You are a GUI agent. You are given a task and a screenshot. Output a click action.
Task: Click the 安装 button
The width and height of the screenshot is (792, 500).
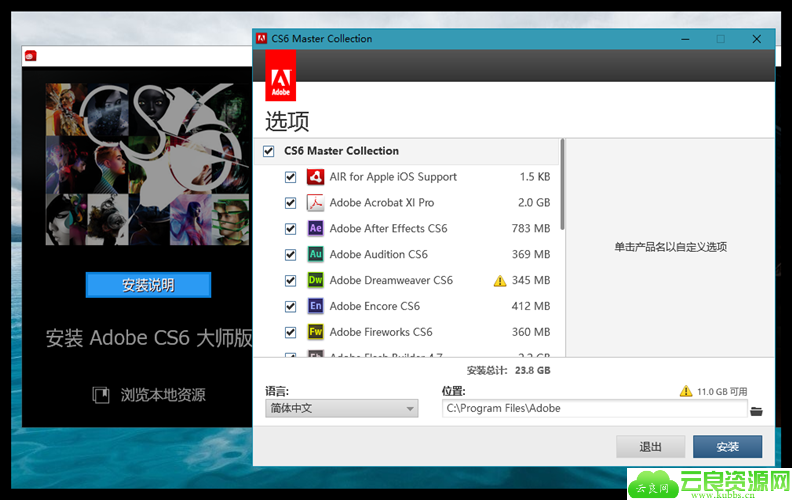[727, 446]
